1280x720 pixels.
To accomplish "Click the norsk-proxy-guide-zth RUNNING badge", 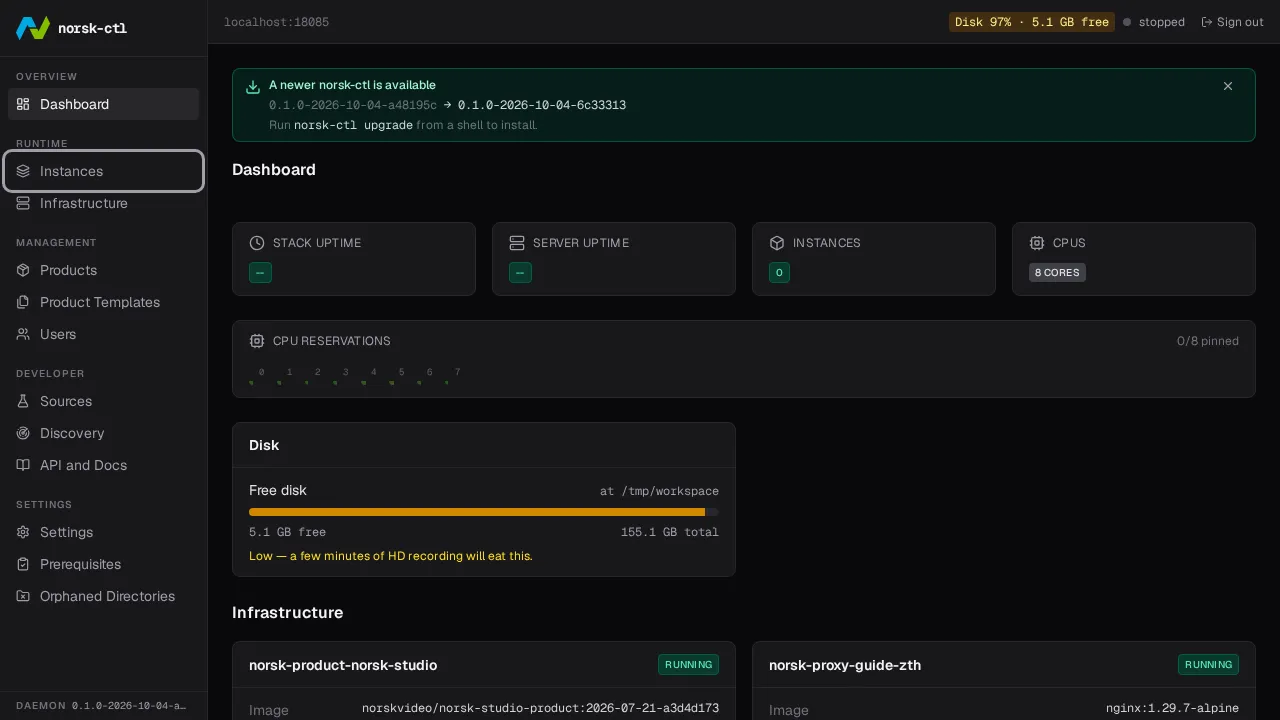I will tap(1208, 665).
